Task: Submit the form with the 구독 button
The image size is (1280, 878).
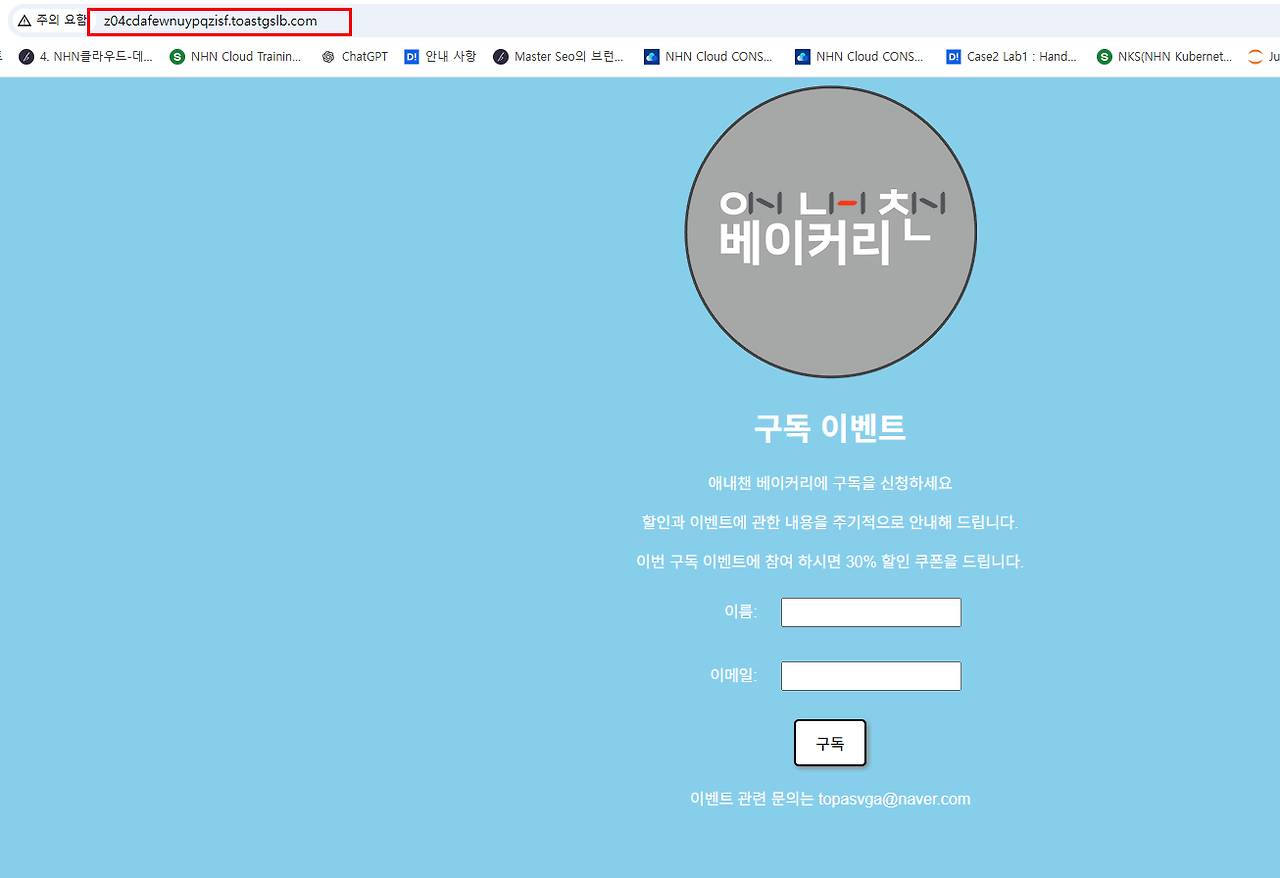Action: pos(830,743)
